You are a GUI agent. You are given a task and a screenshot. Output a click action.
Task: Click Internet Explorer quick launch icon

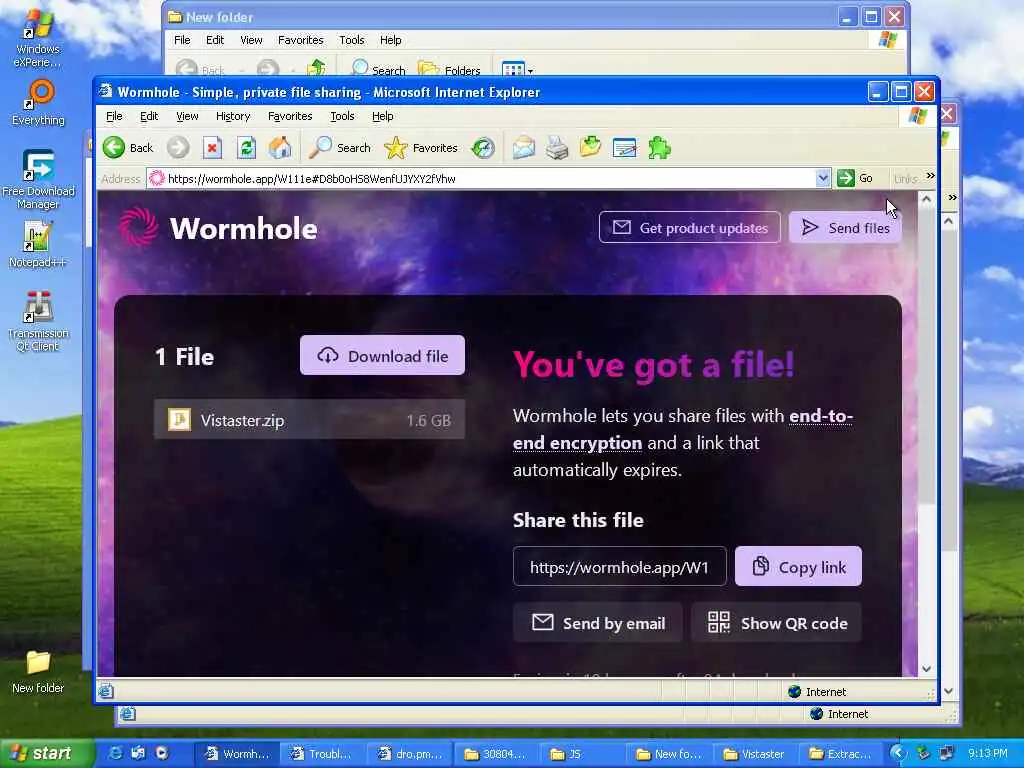[x=116, y=753]
